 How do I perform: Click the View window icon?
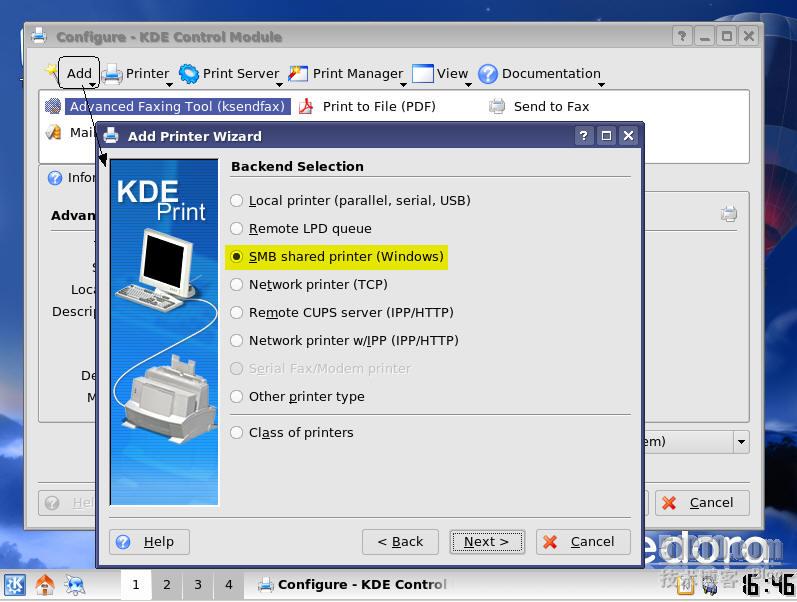[x=422, y=74]
